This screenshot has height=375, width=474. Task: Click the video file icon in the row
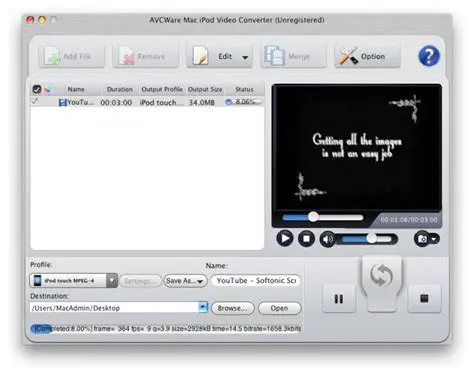click(63, 103)
